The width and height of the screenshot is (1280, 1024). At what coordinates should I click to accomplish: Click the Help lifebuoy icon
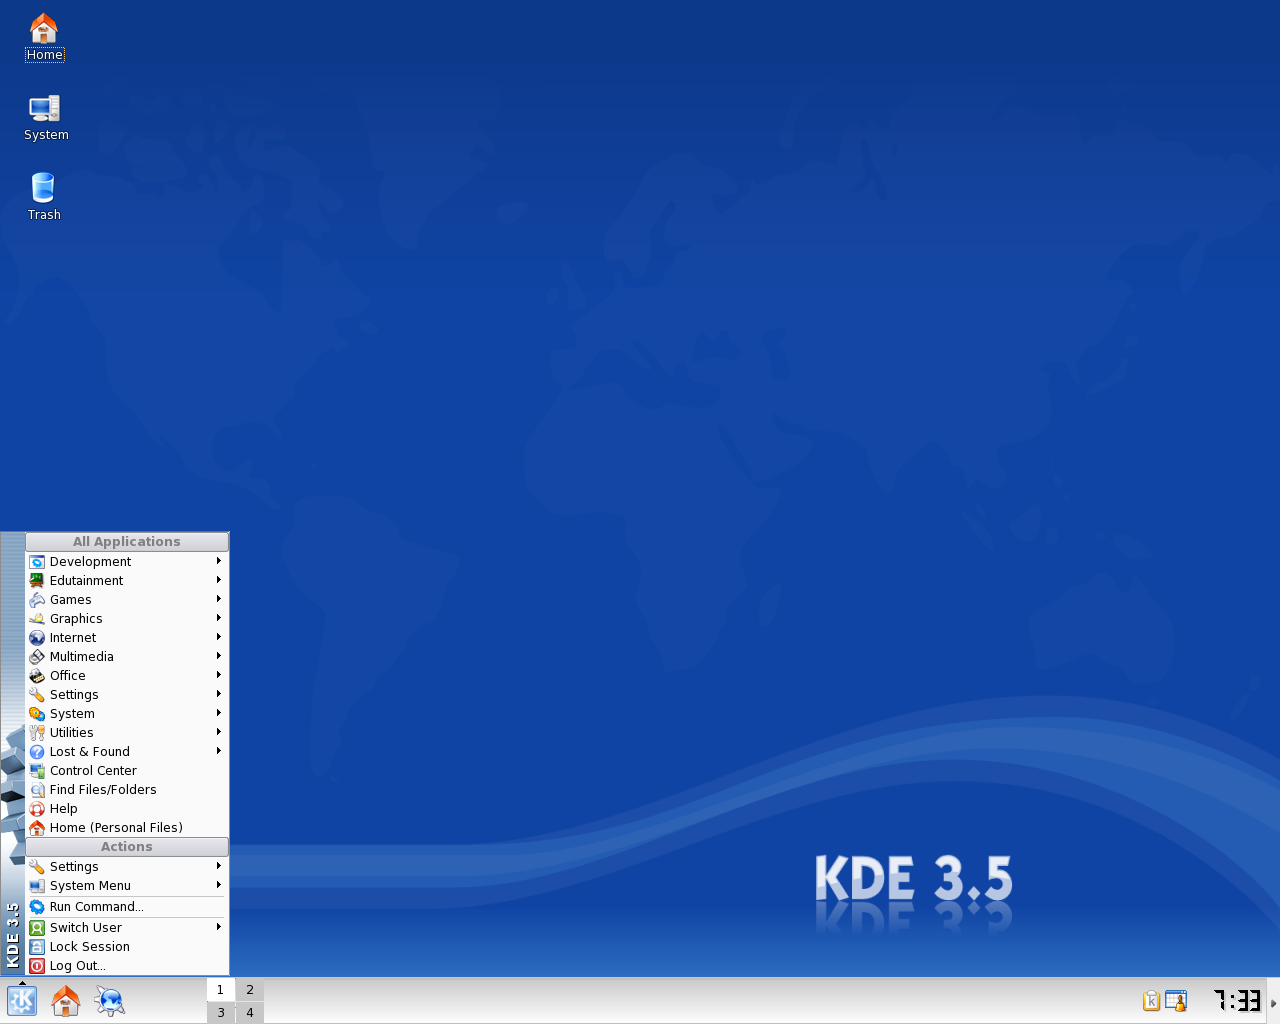pyautogui.click(x=37, y=809)
